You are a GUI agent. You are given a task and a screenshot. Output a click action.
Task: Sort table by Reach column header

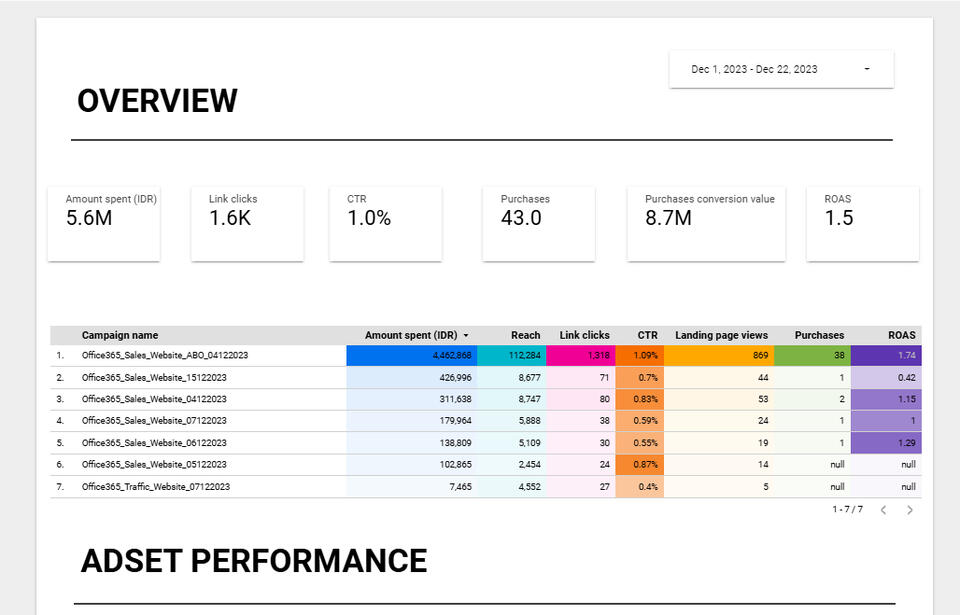(x=525, y=336)
